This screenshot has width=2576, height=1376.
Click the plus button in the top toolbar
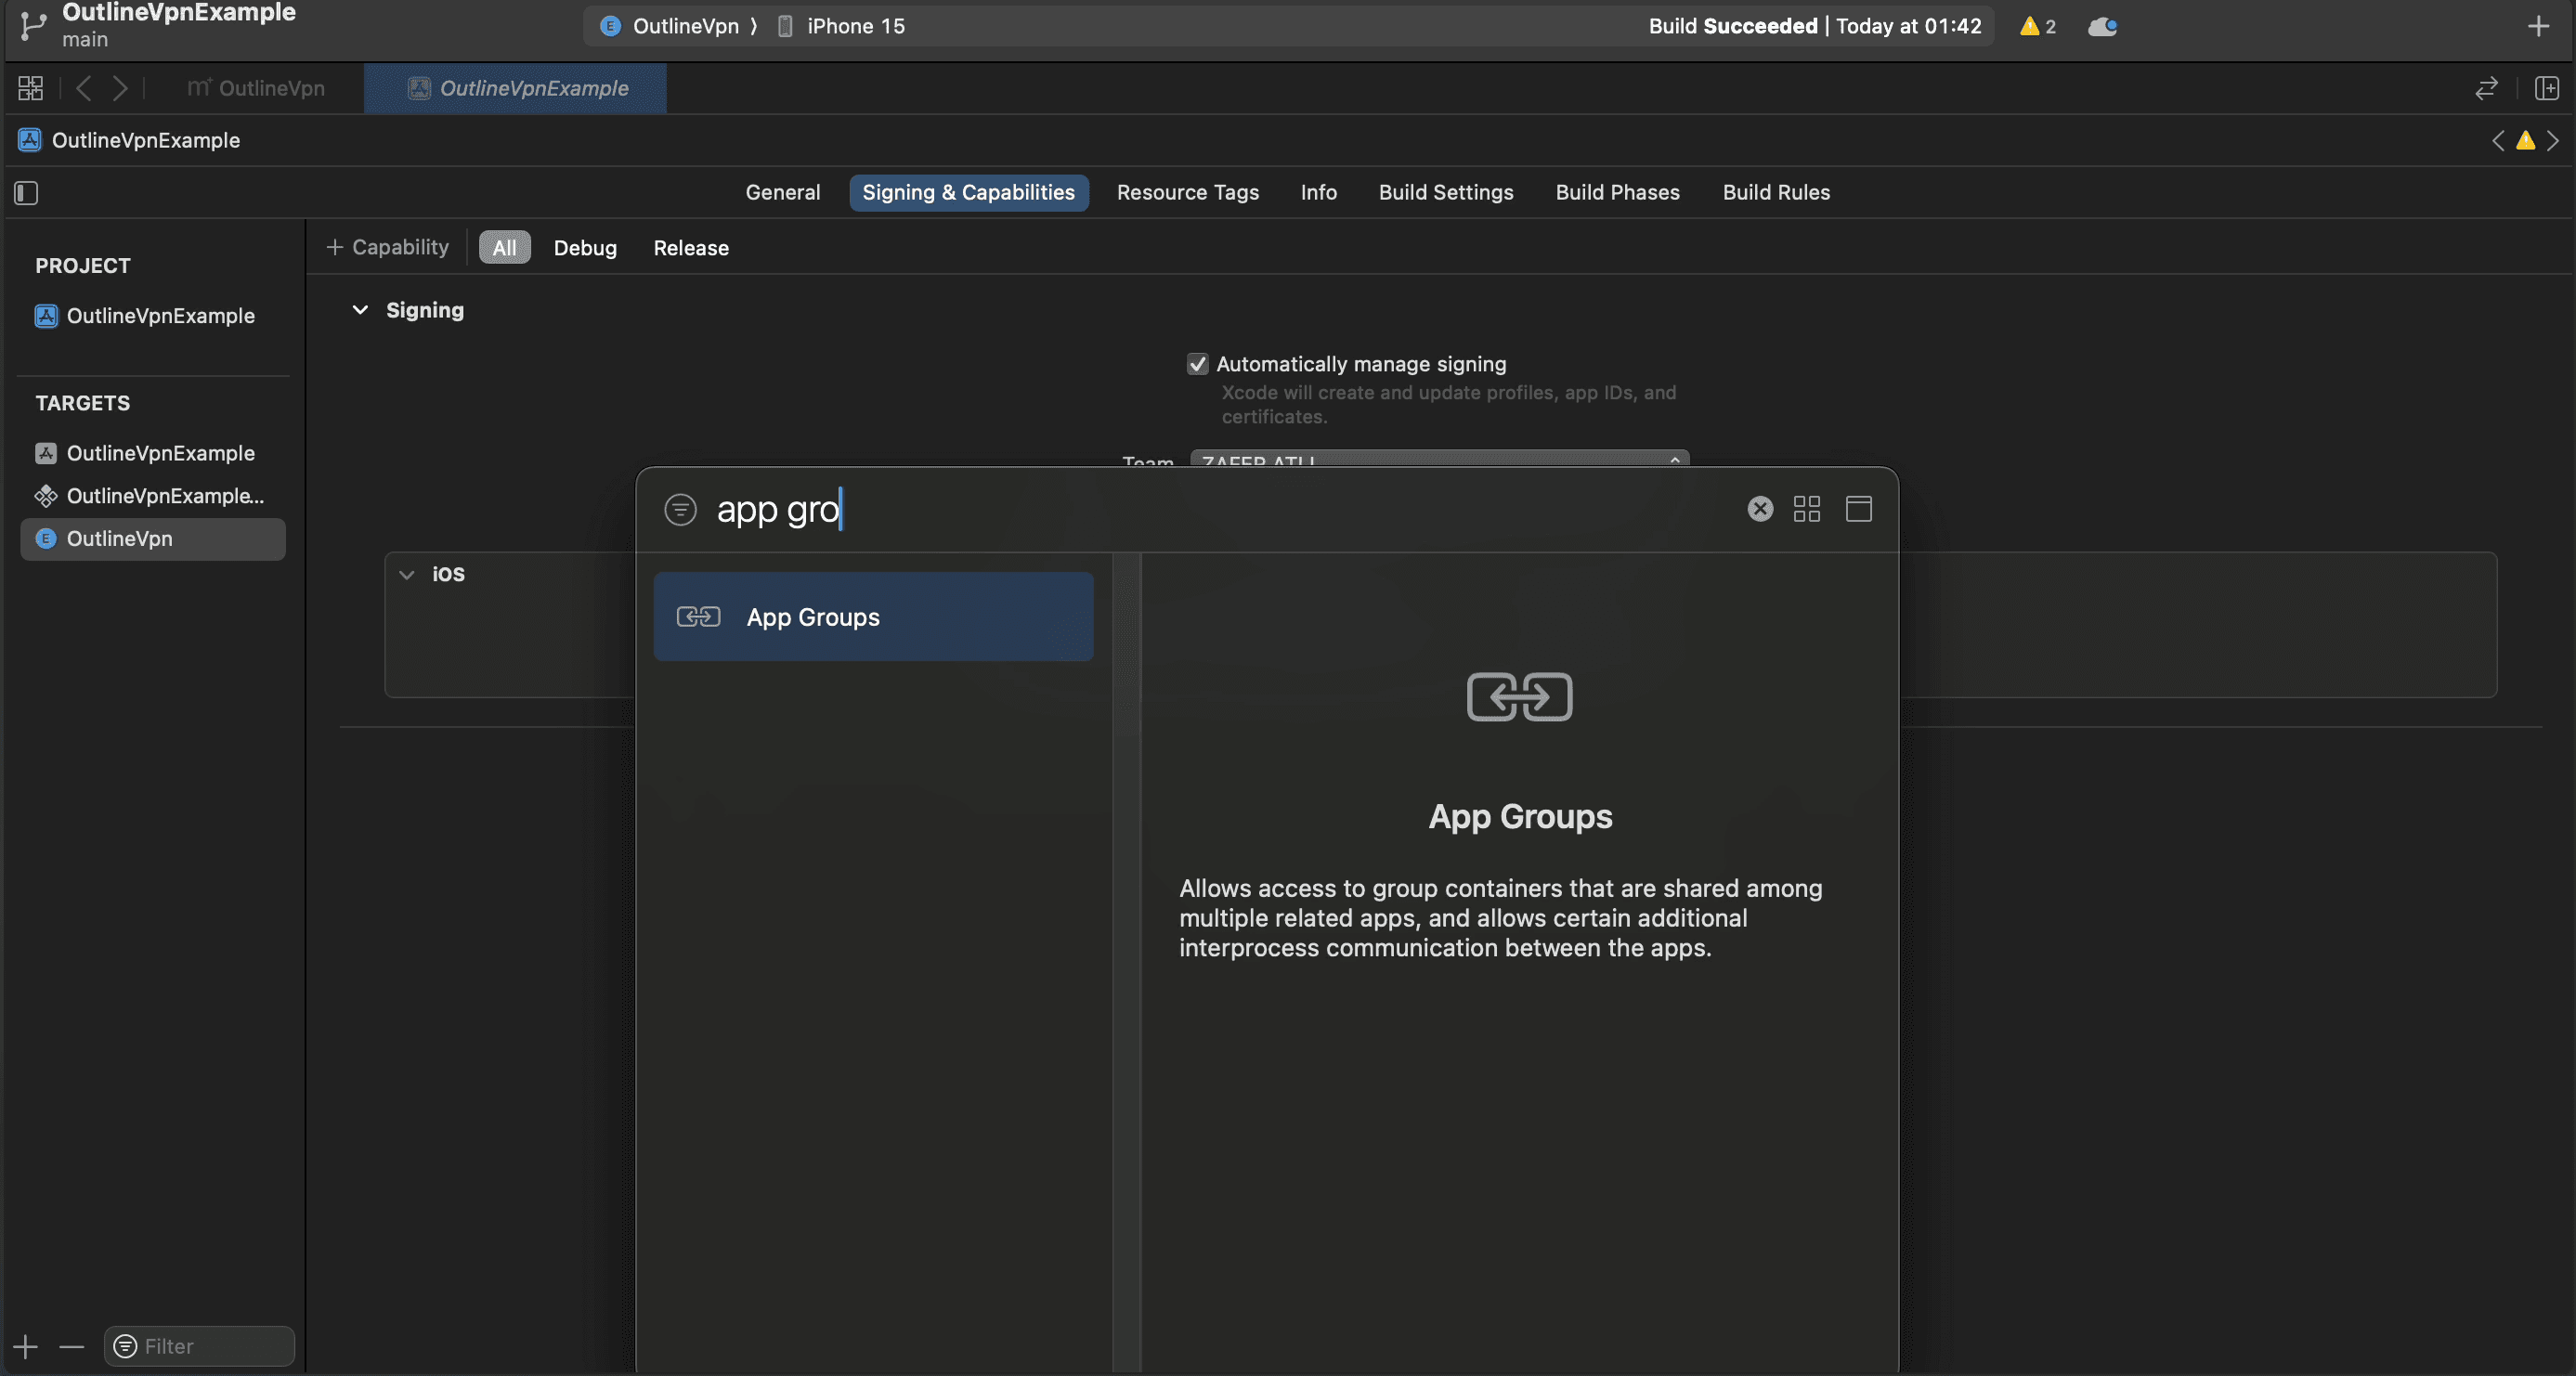point(2538,26)
